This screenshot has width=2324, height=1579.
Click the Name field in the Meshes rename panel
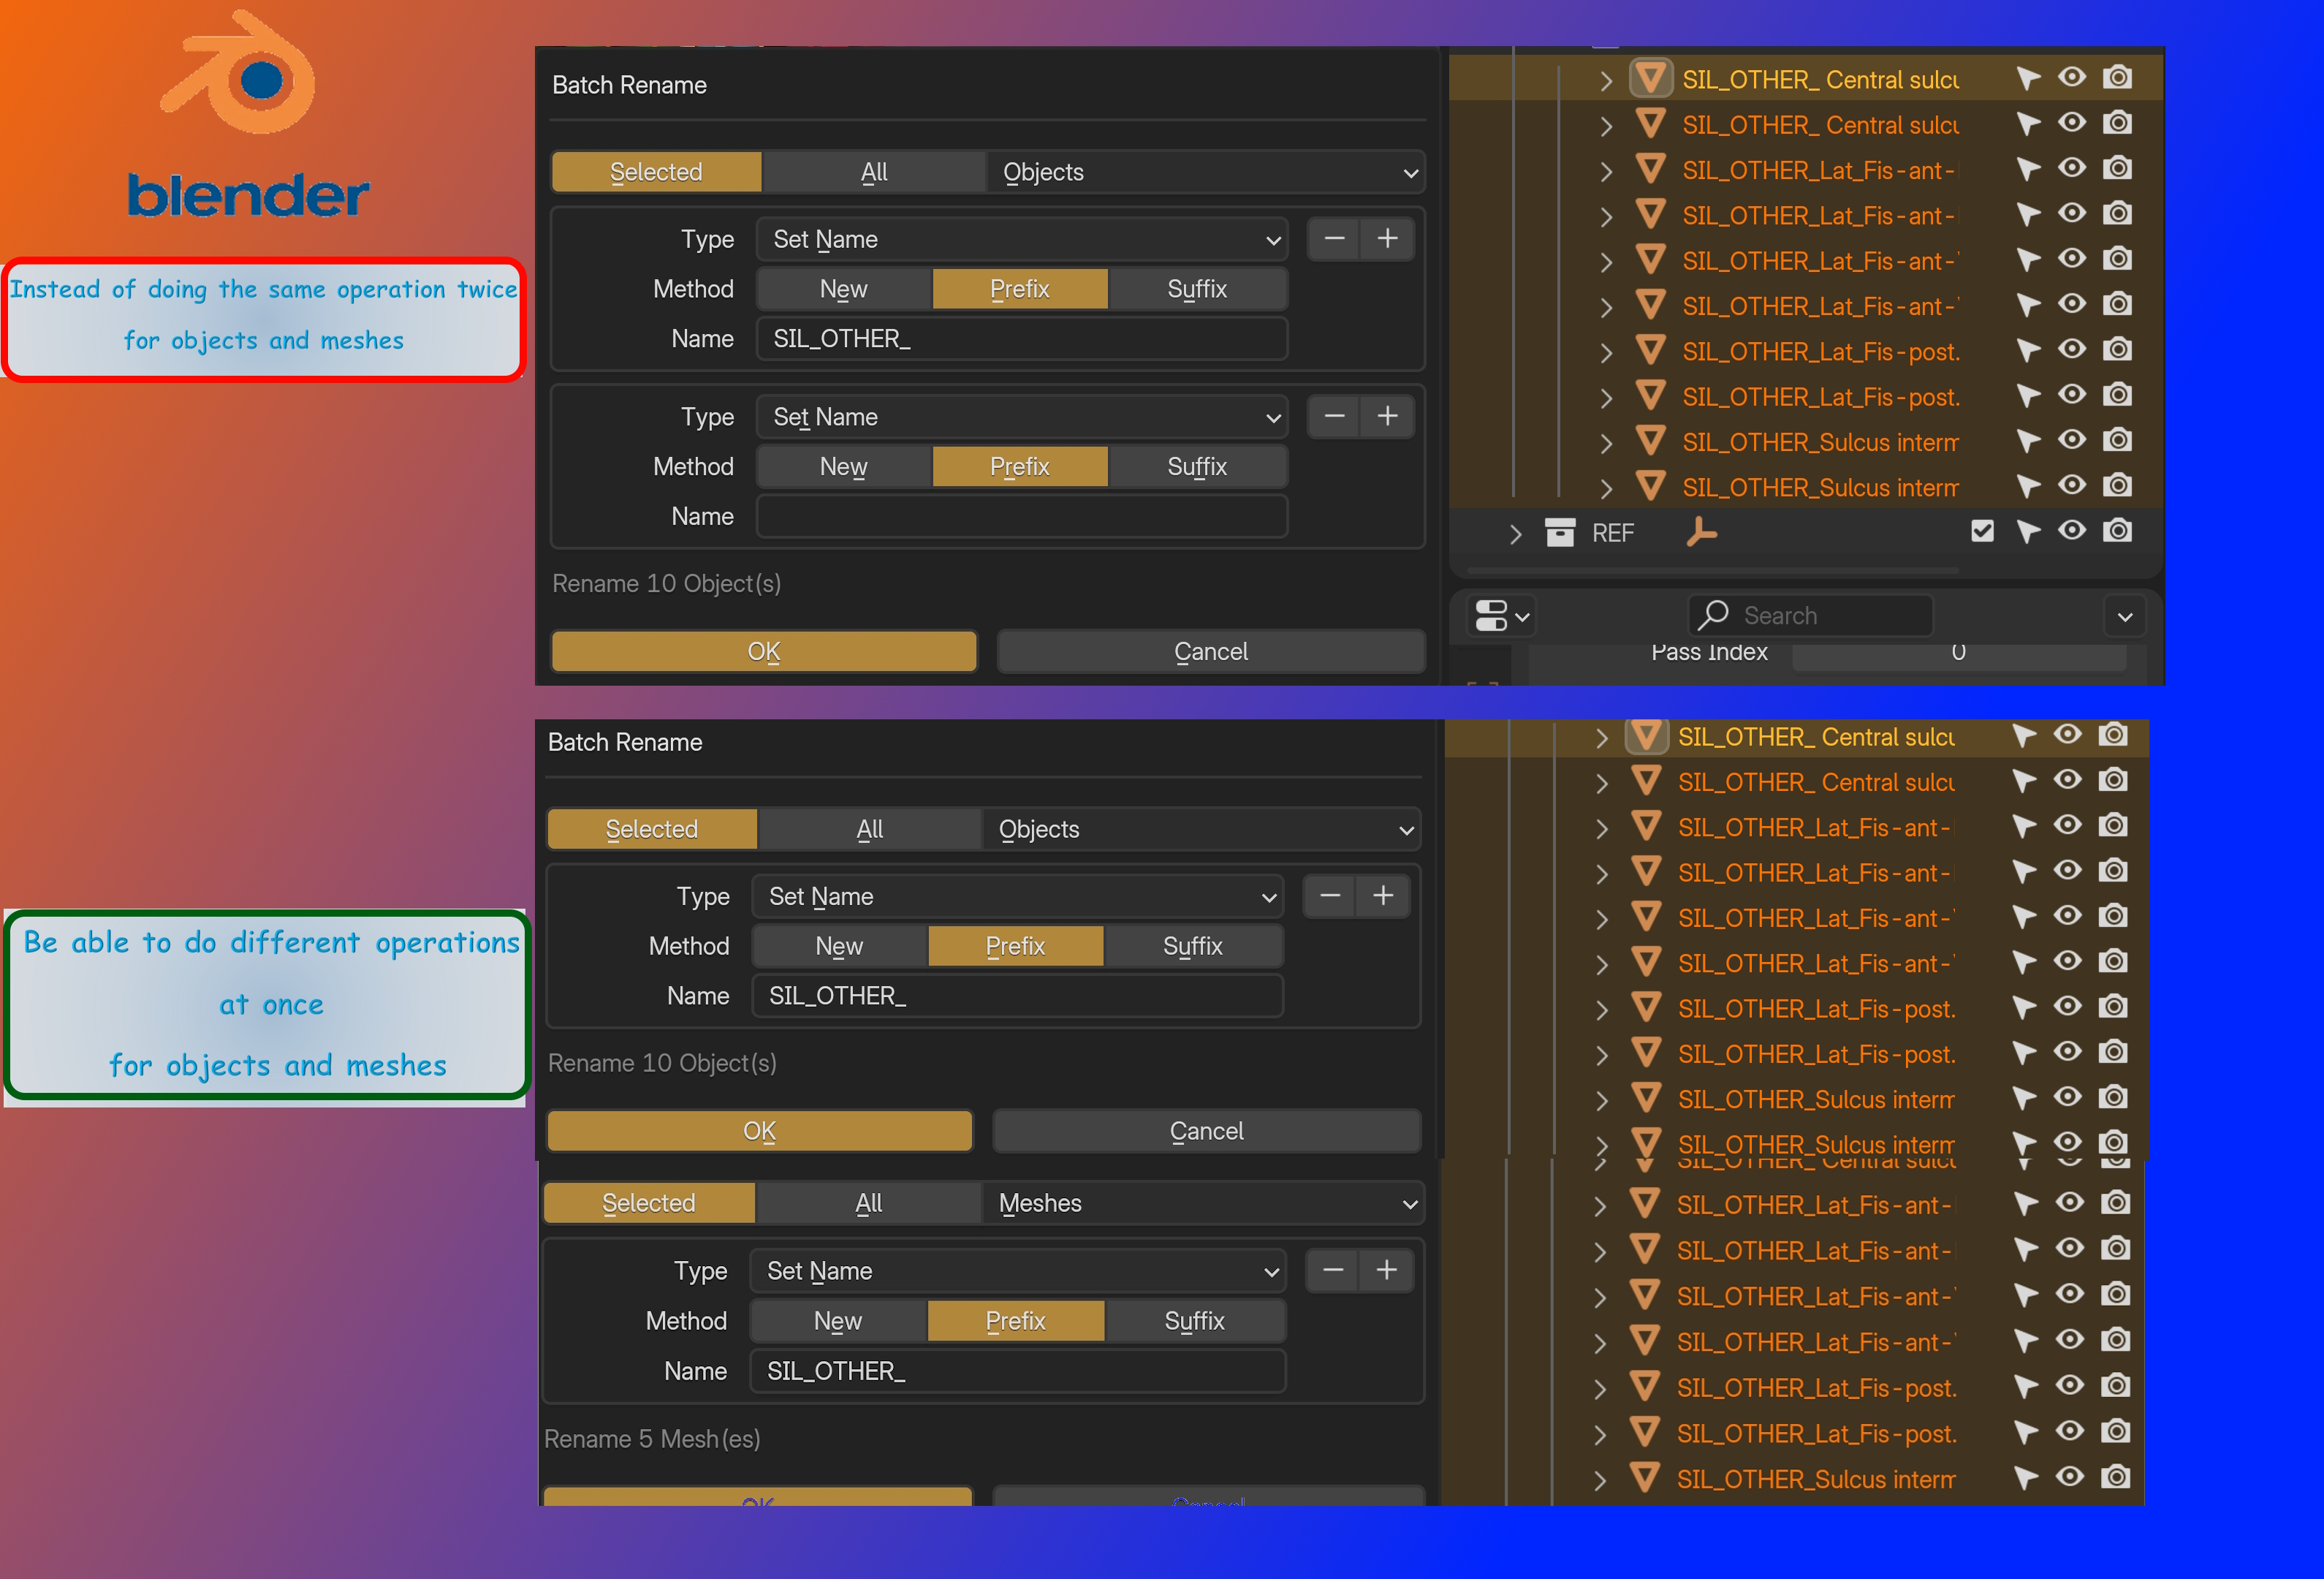point(1018,1371)
